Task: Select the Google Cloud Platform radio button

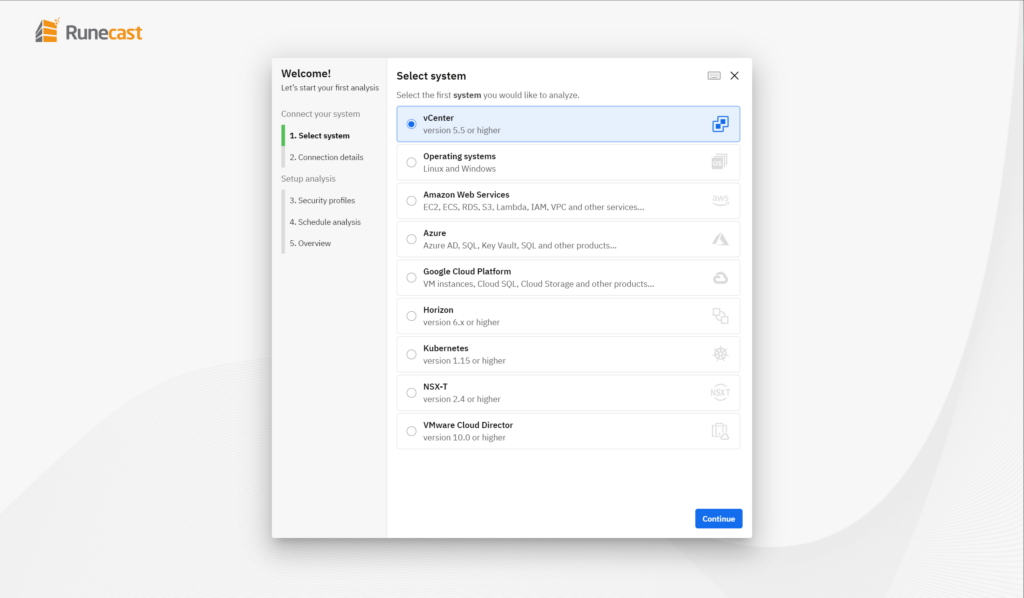Action: 411,277
